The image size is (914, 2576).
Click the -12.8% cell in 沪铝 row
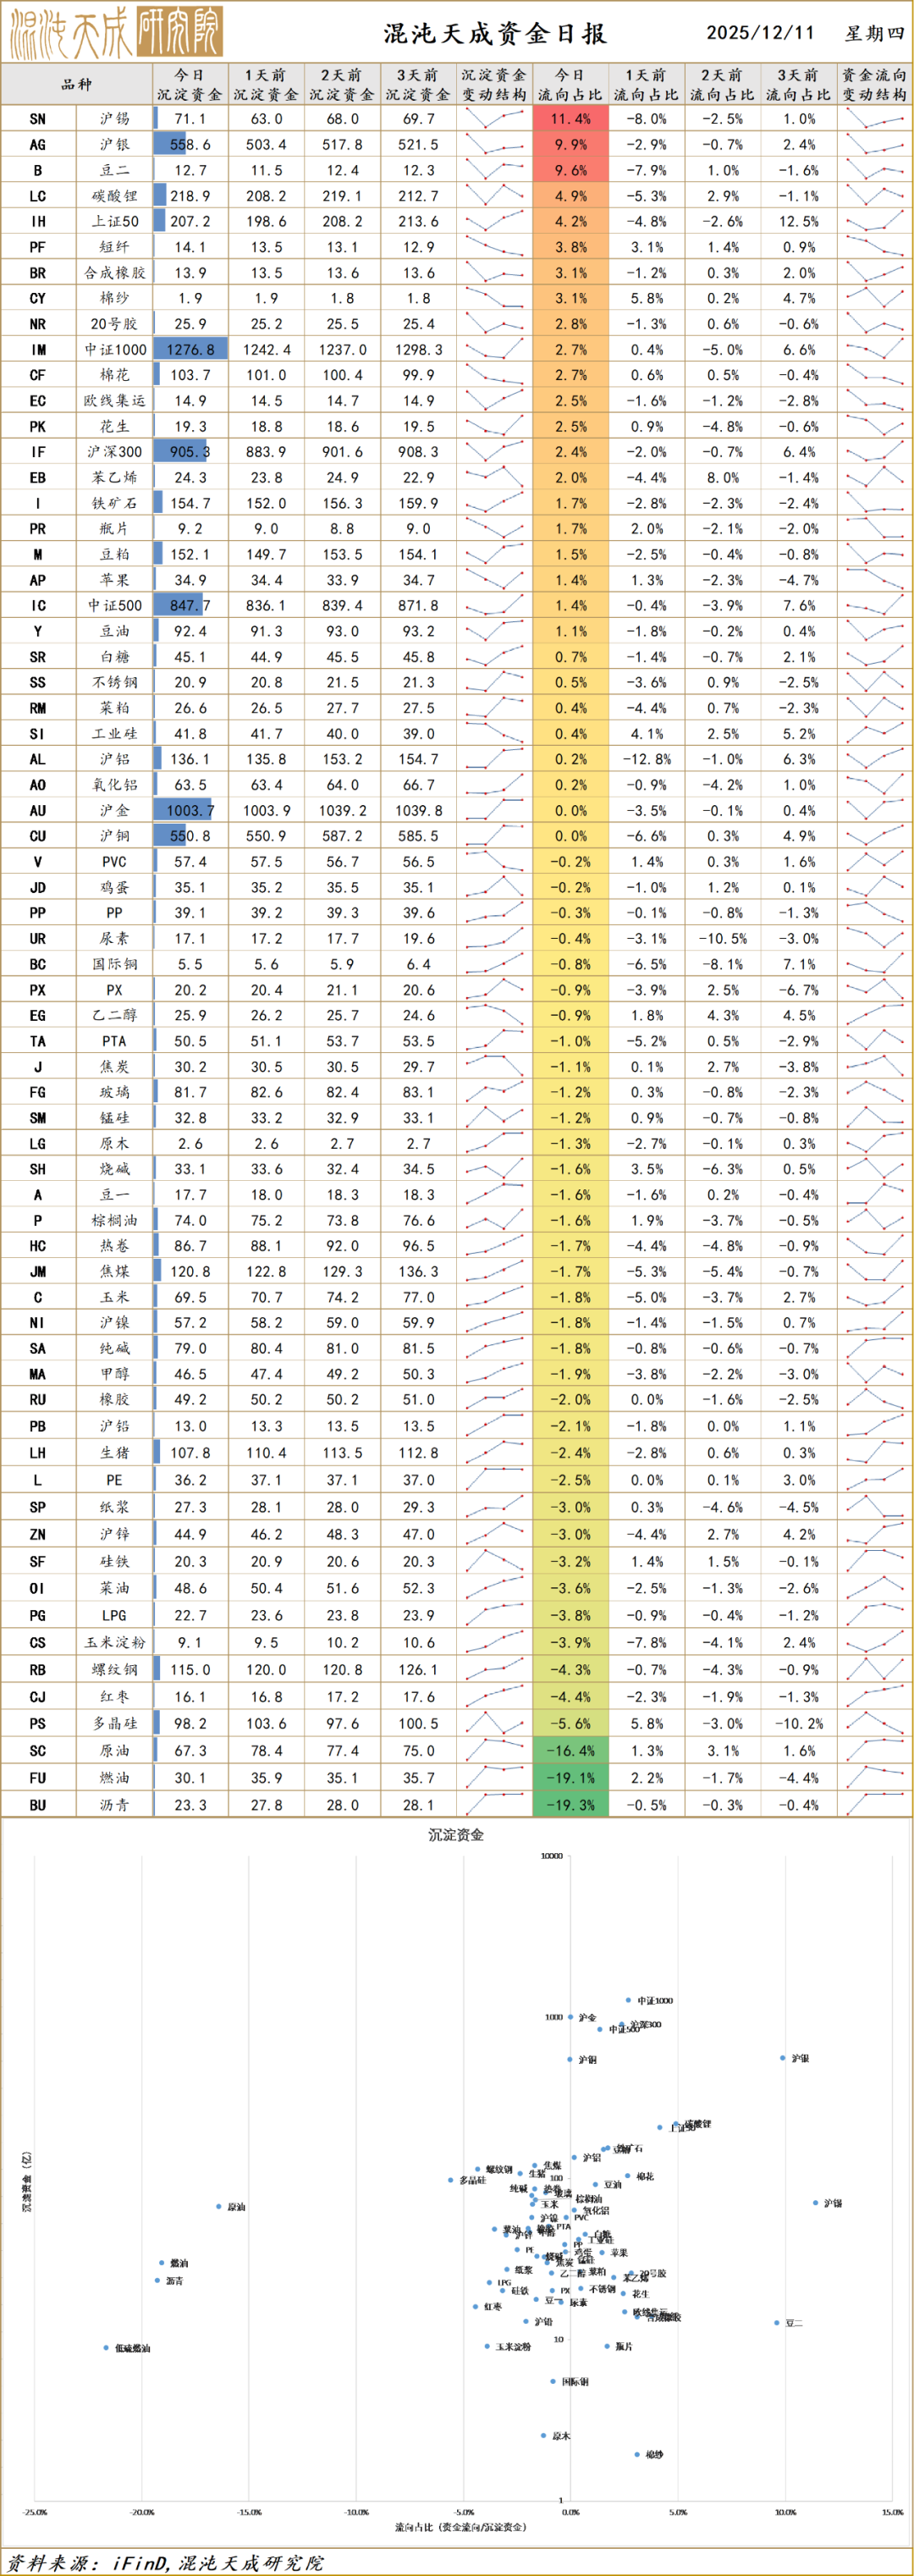[646, 759]
